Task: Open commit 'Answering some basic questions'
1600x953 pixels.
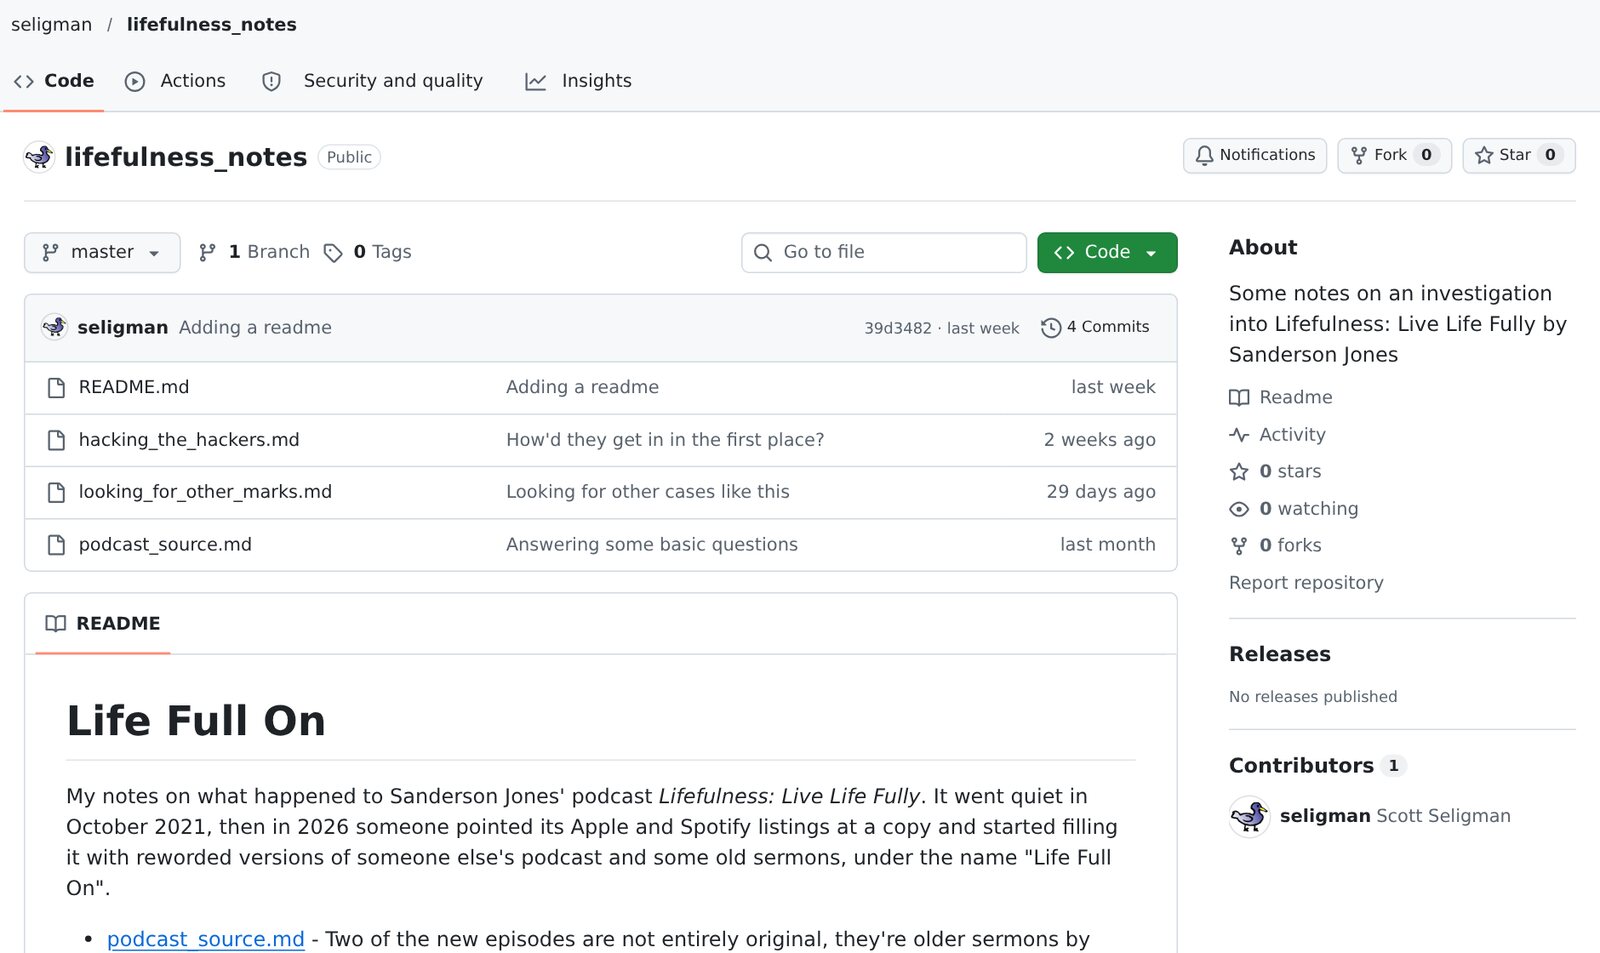Action: [652, 544]
